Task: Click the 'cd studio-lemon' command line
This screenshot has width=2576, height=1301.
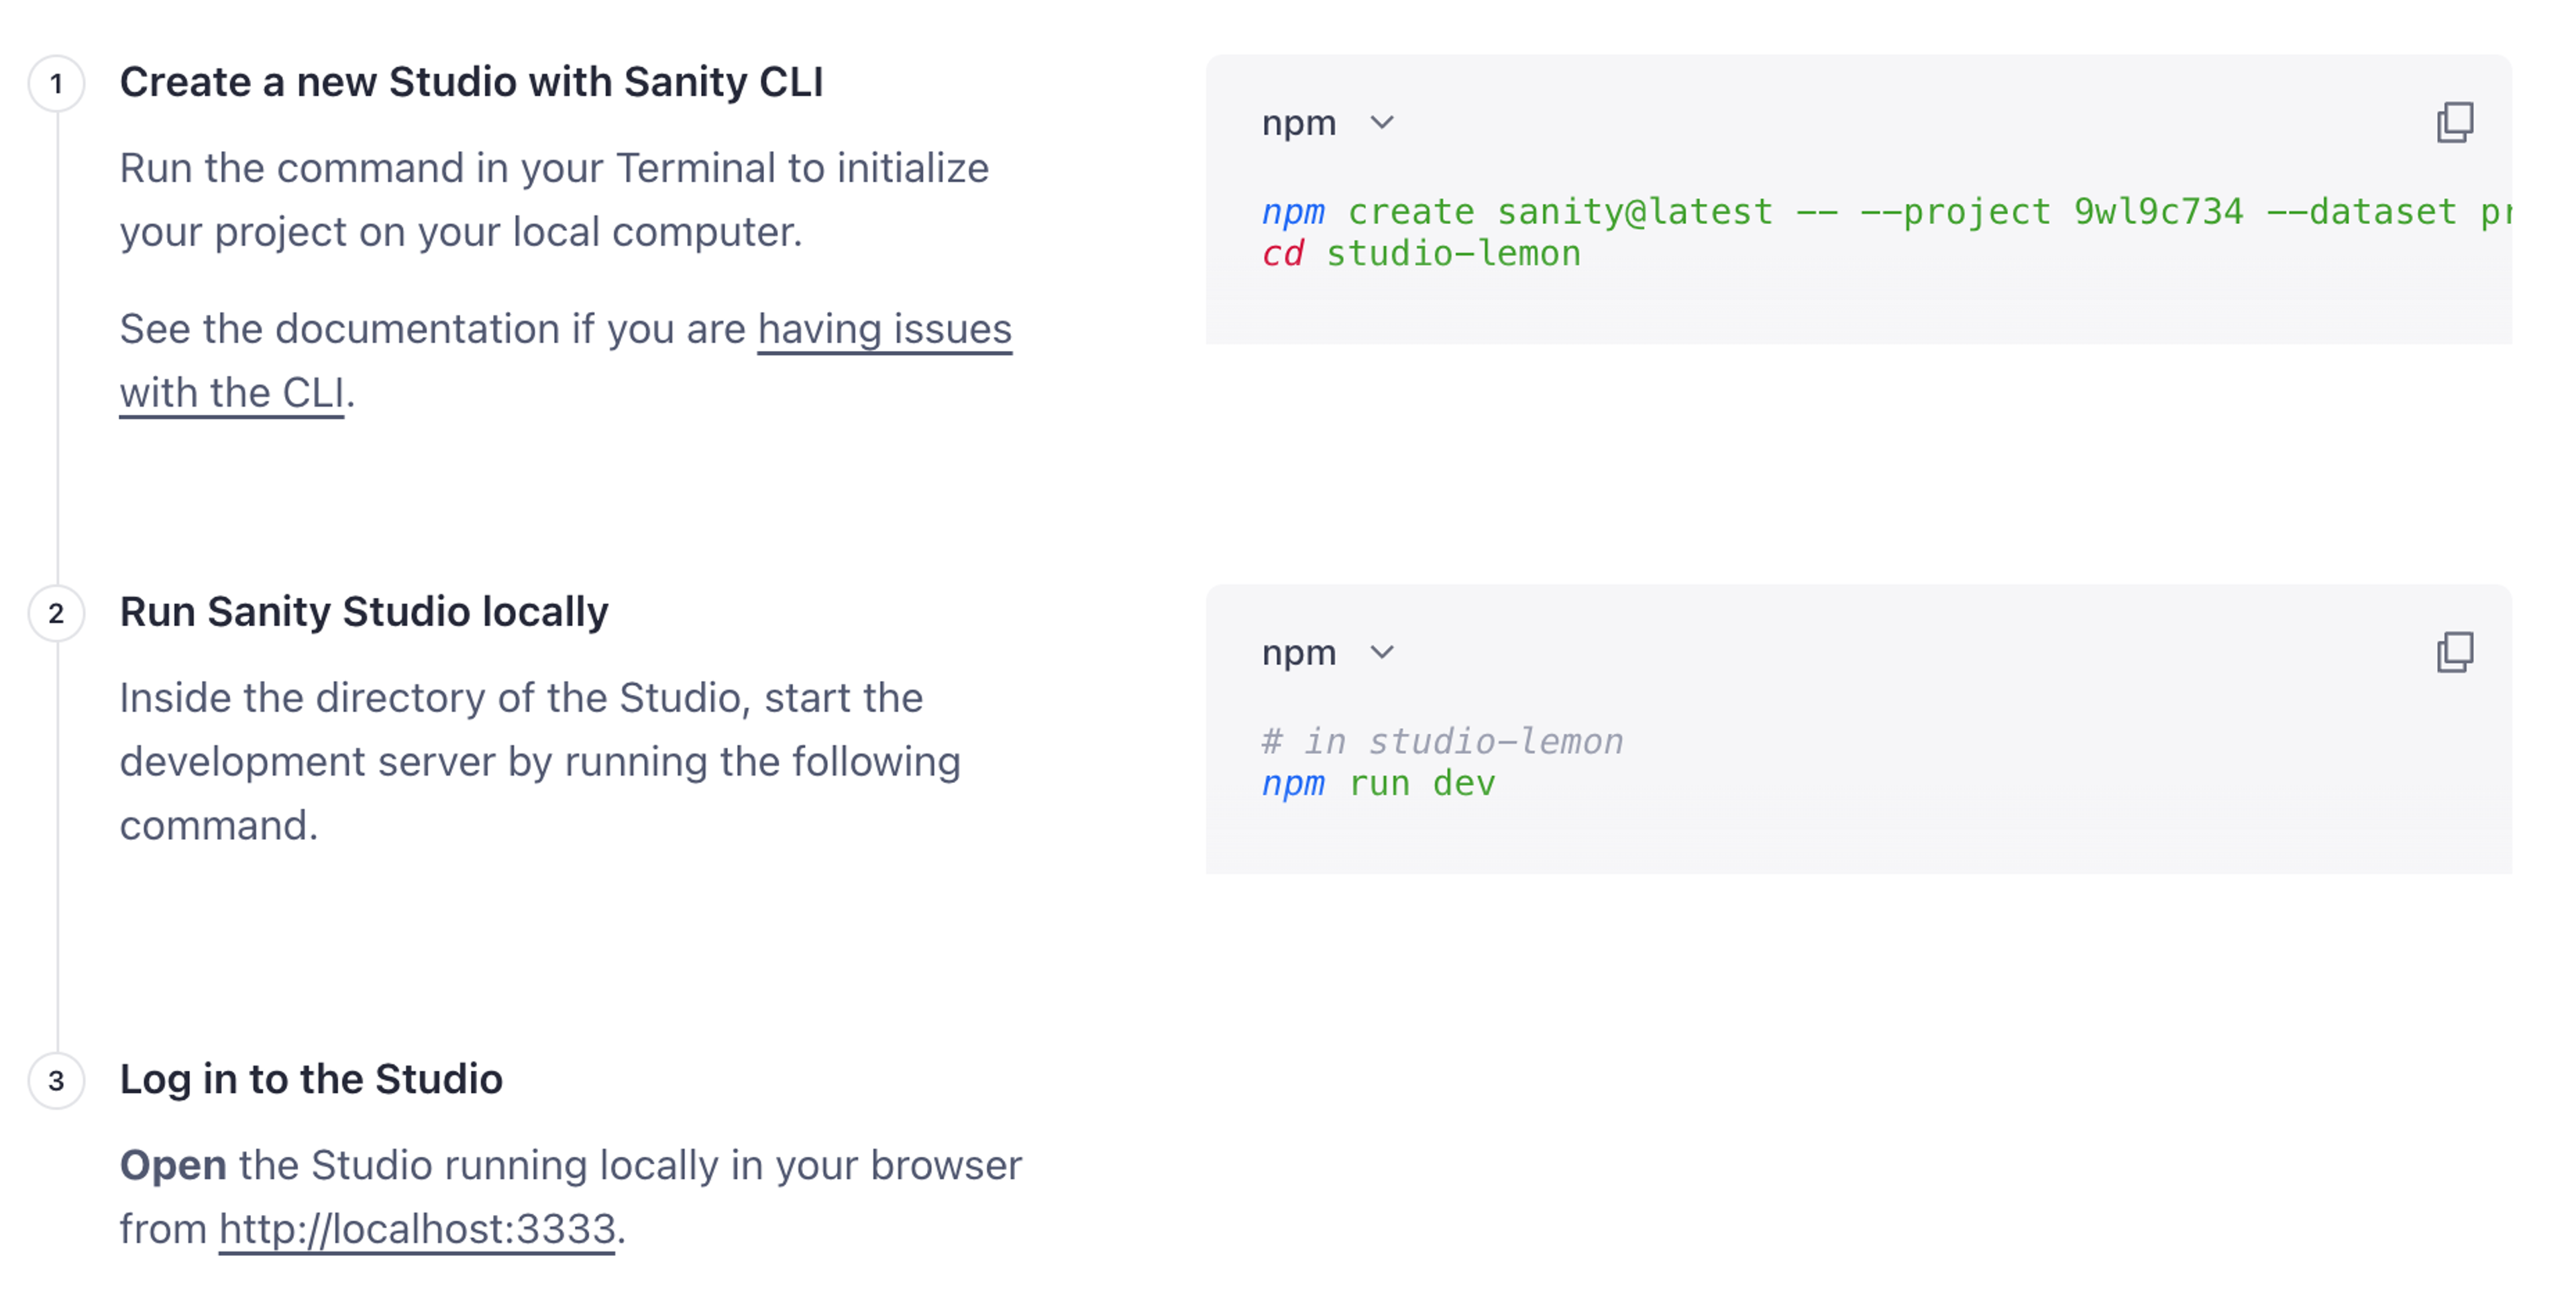Action: [1421, 253]
